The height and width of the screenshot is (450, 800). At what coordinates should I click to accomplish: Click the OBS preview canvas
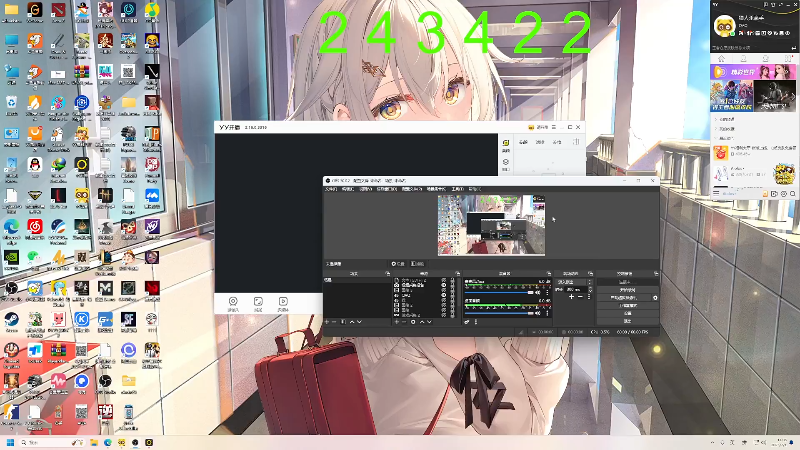[x=491, y=225]
